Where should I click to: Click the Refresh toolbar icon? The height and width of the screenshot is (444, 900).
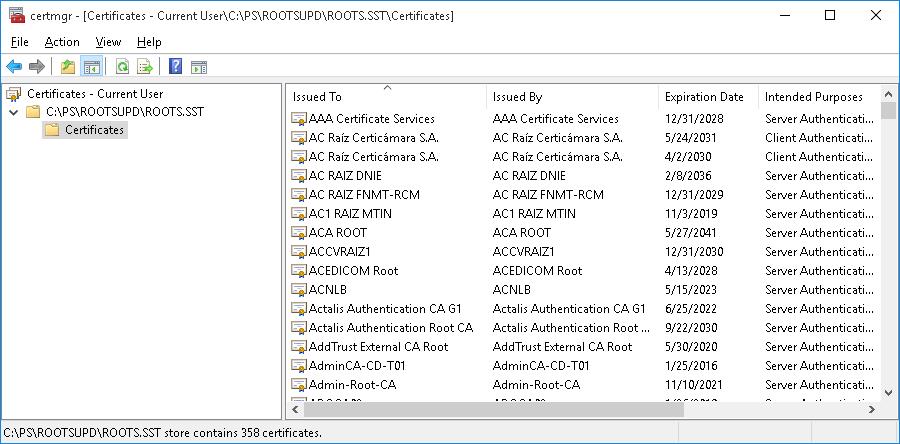click(122, 67)
